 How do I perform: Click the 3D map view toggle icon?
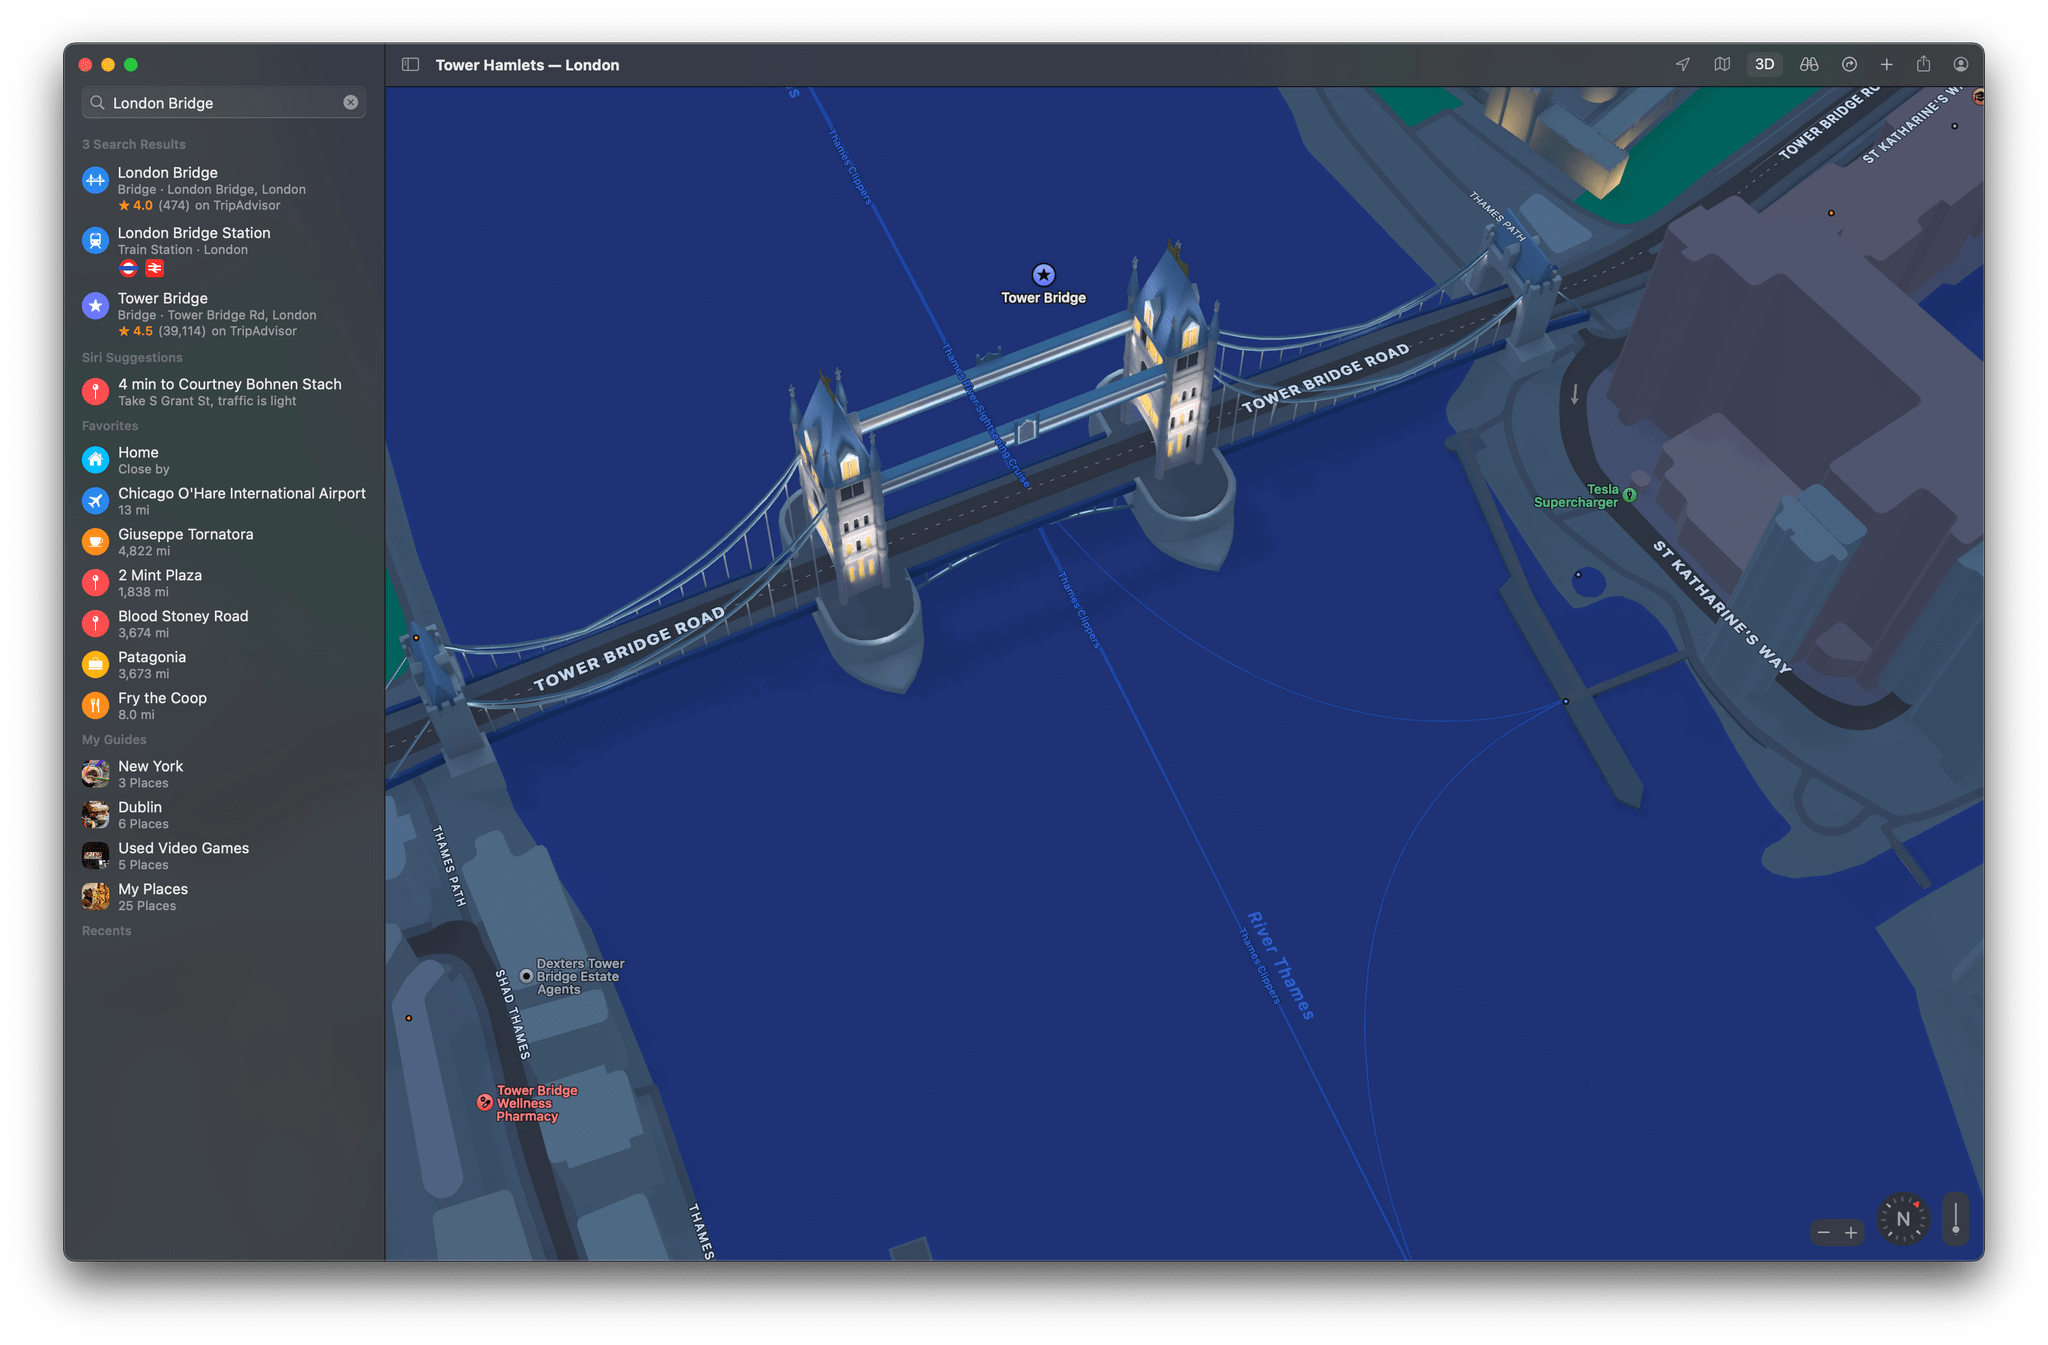[1764, 63]
